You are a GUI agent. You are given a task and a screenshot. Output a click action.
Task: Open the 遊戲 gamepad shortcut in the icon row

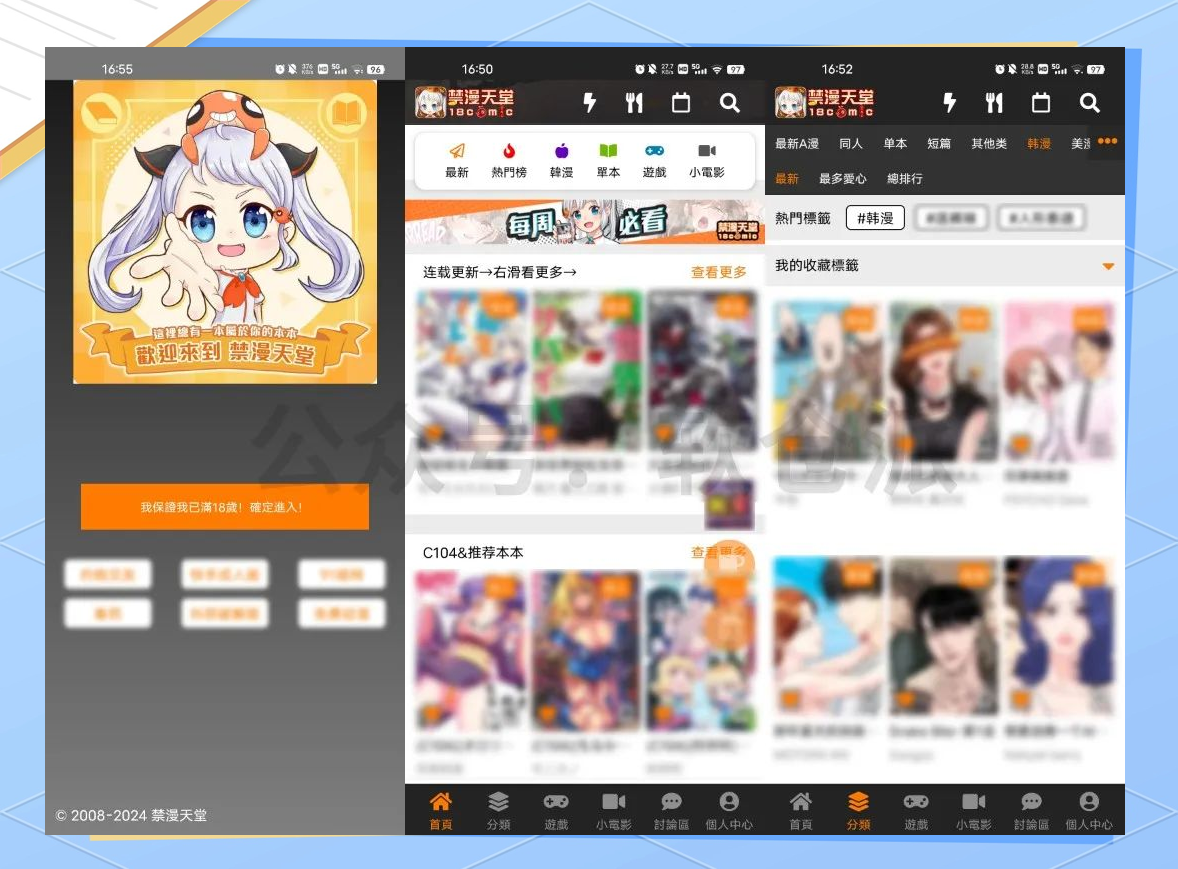[x=654, y=151]
